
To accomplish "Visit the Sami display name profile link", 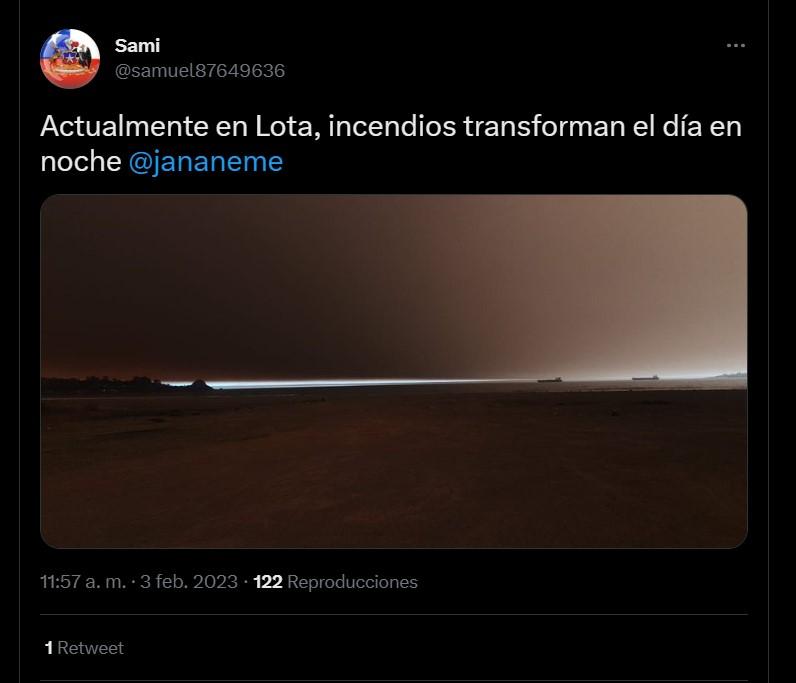I will pos(137,46).
